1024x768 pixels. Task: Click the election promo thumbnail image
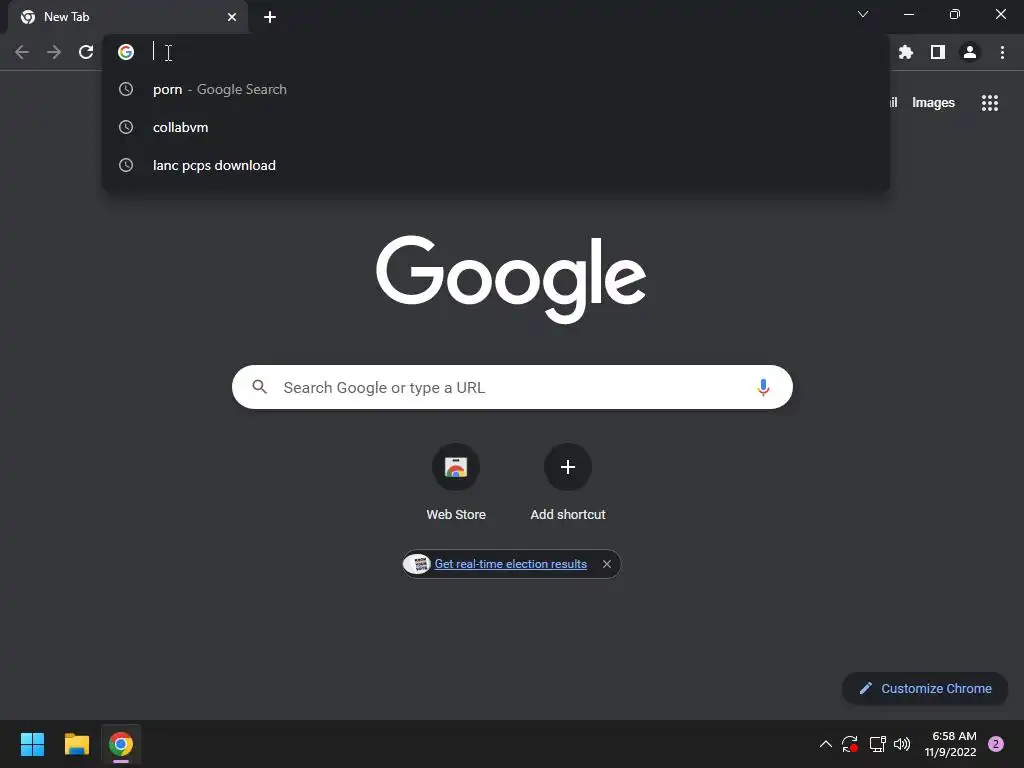(x=418, y=564)
